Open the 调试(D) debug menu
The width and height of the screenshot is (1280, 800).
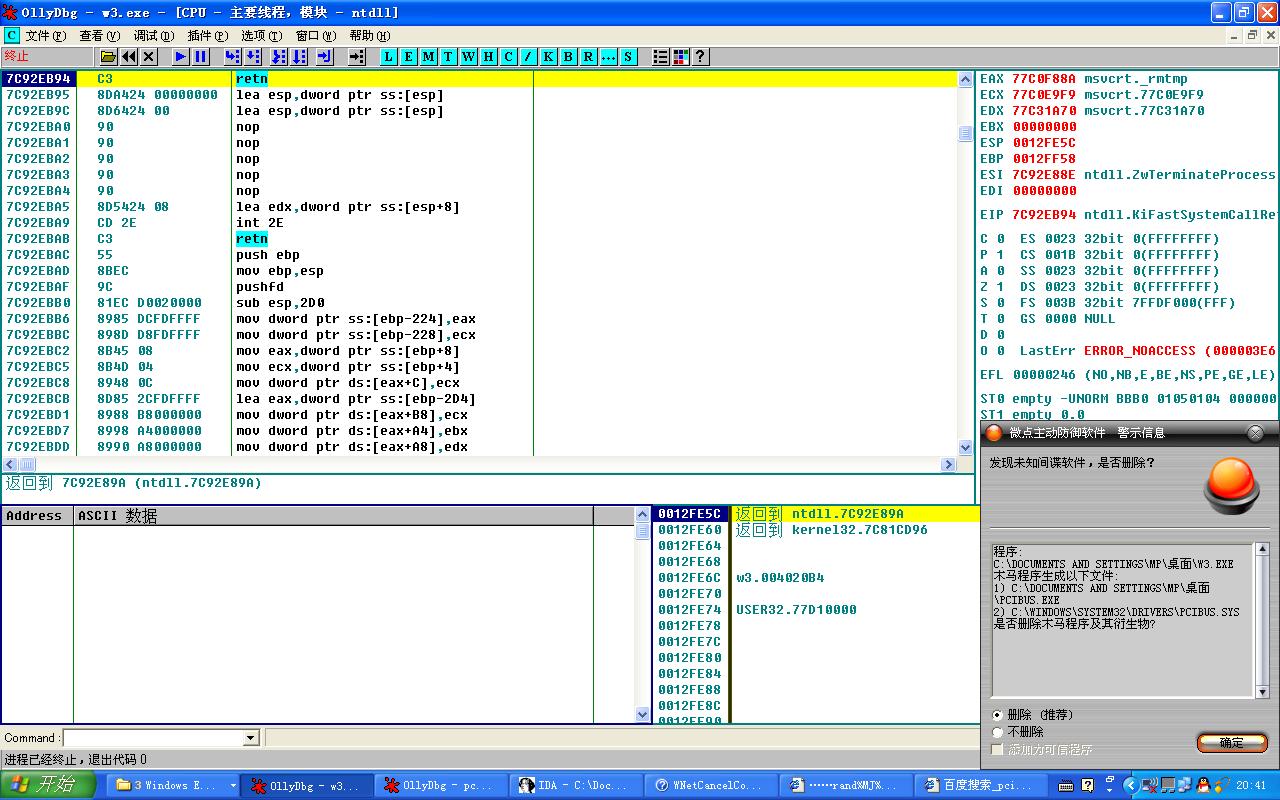pos(153,36)
